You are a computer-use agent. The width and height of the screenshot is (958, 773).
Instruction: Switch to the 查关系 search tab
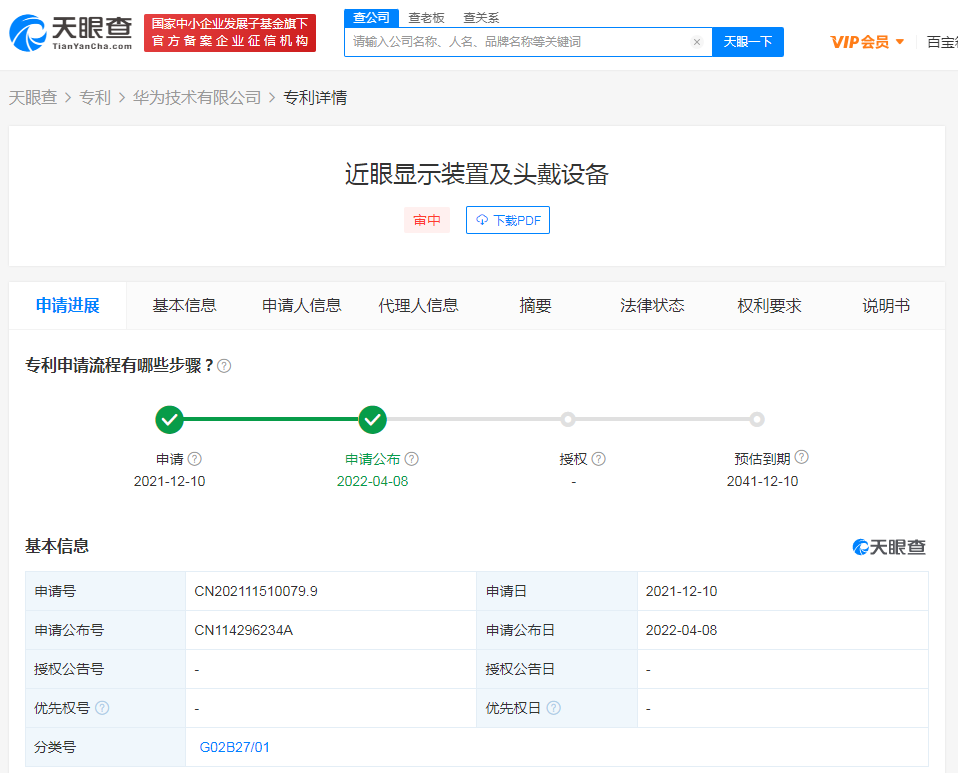(x=481, y=18)
